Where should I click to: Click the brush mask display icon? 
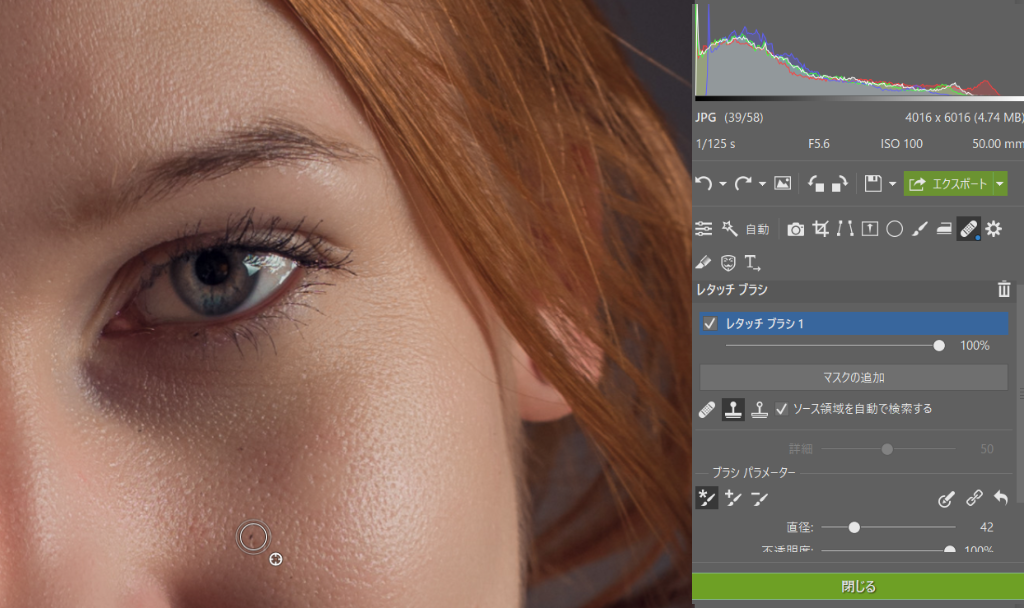pyautogui.click(x=946, y=499)
